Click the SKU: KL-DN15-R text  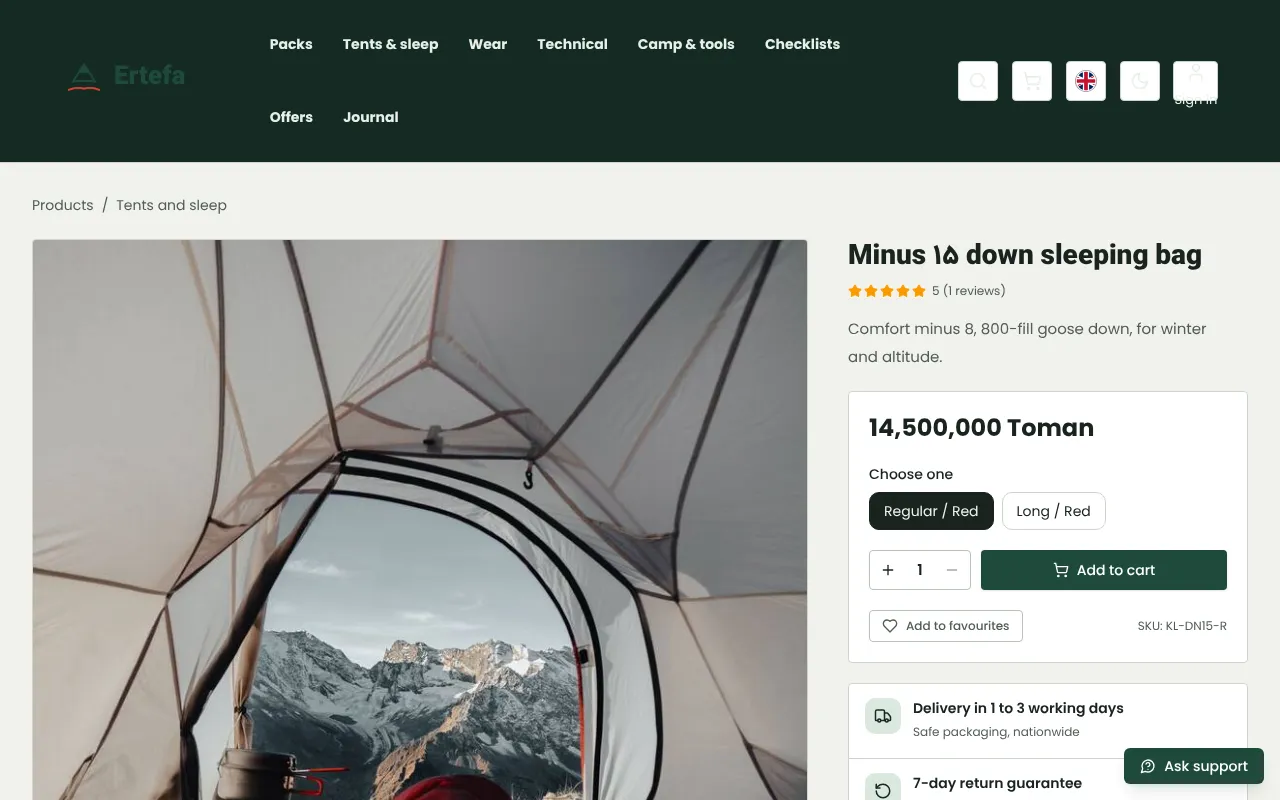tap(1182, 626)
